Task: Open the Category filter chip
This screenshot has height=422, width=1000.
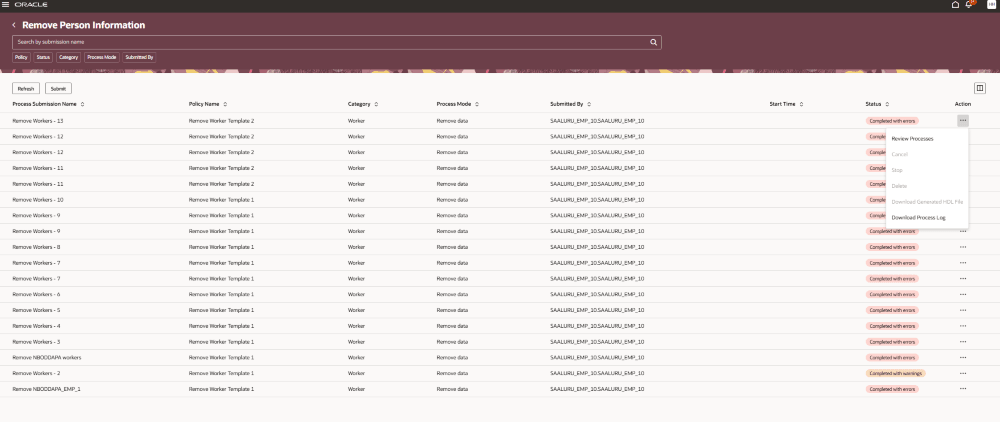Action: pos(68,57)
